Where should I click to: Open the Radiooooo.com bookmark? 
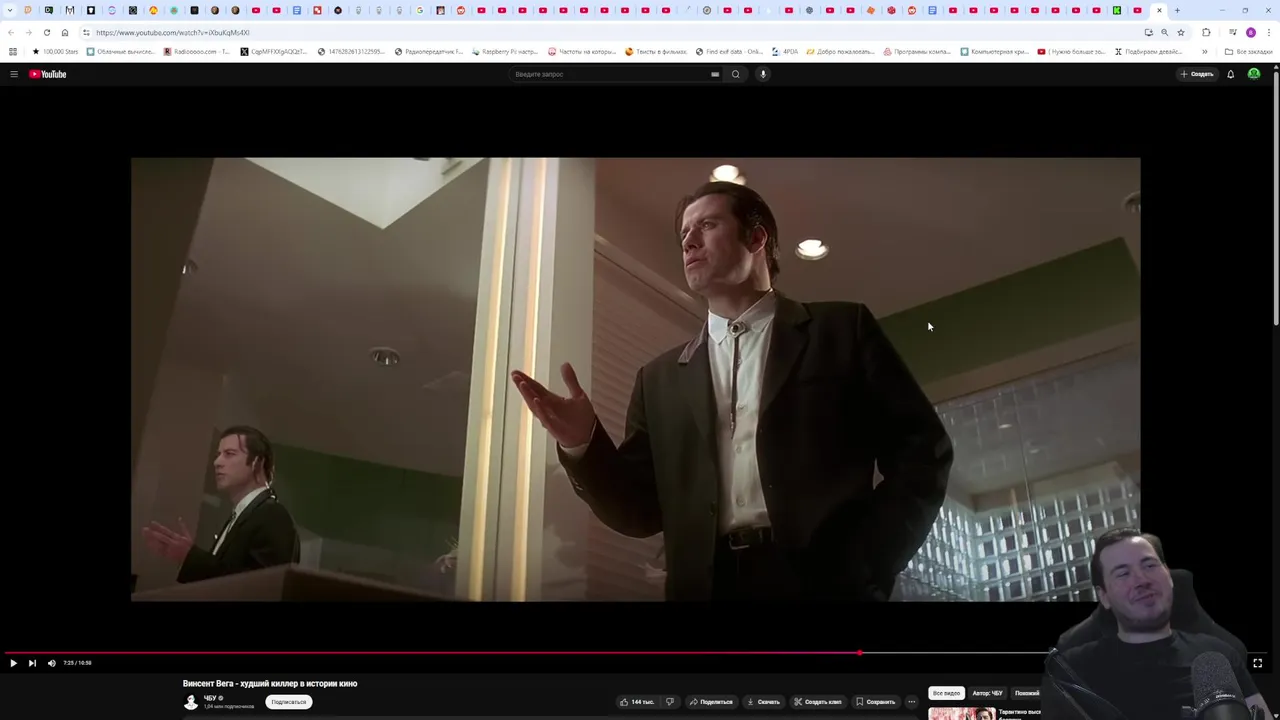click(x=197, y=52)
